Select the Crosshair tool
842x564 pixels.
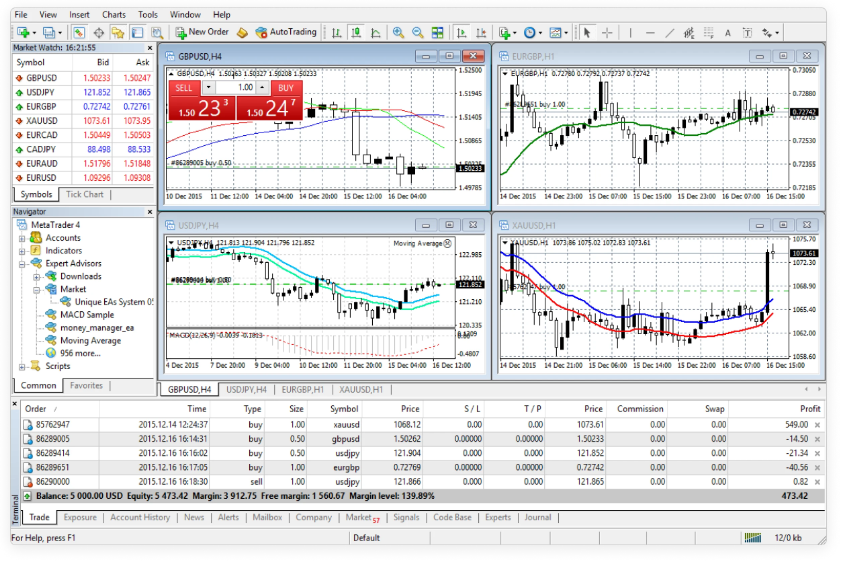tap(607, 33)
